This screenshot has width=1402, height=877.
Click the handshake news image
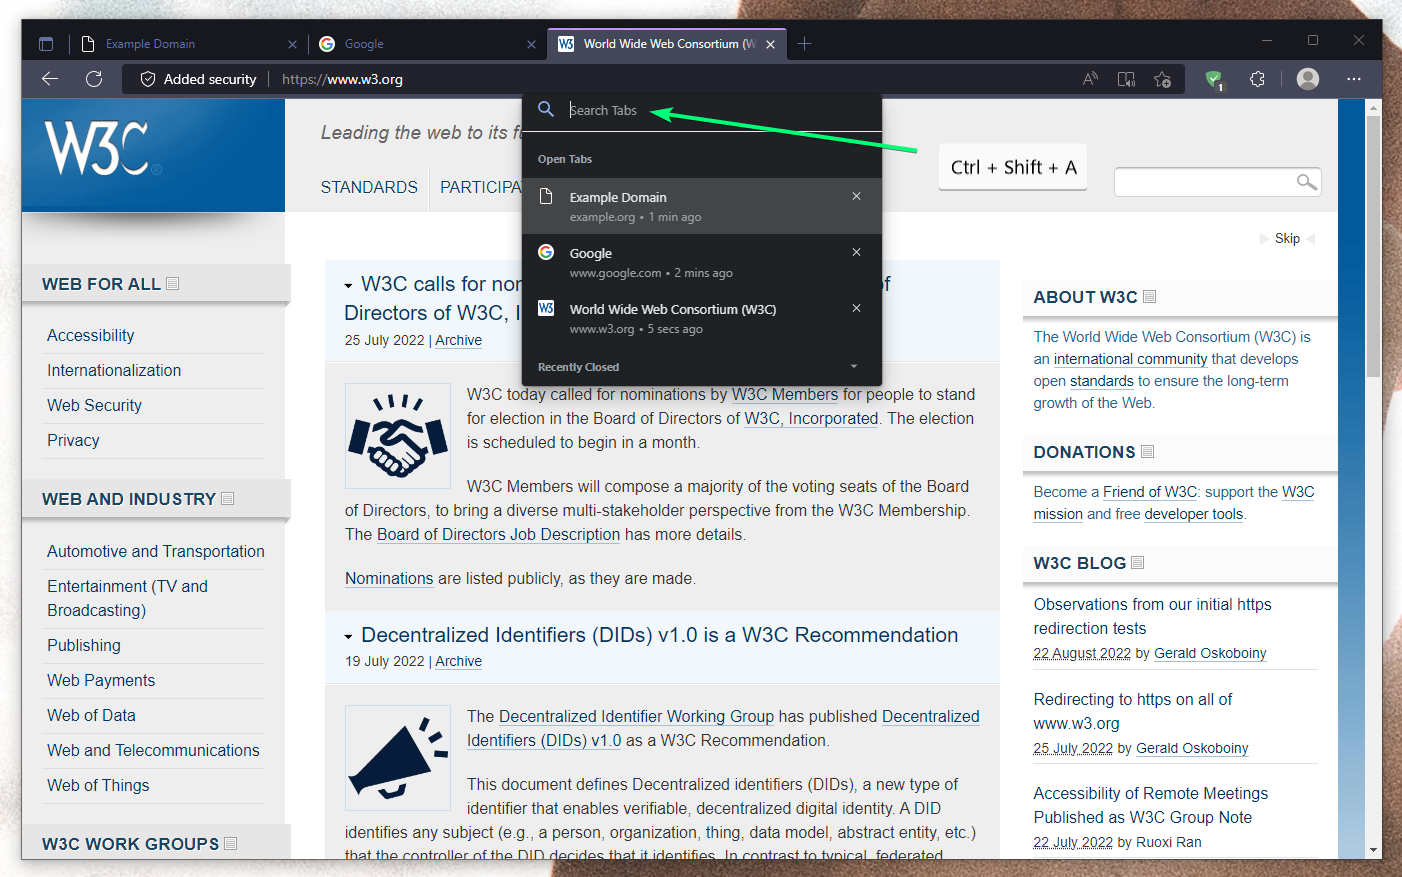click(398, 436)
